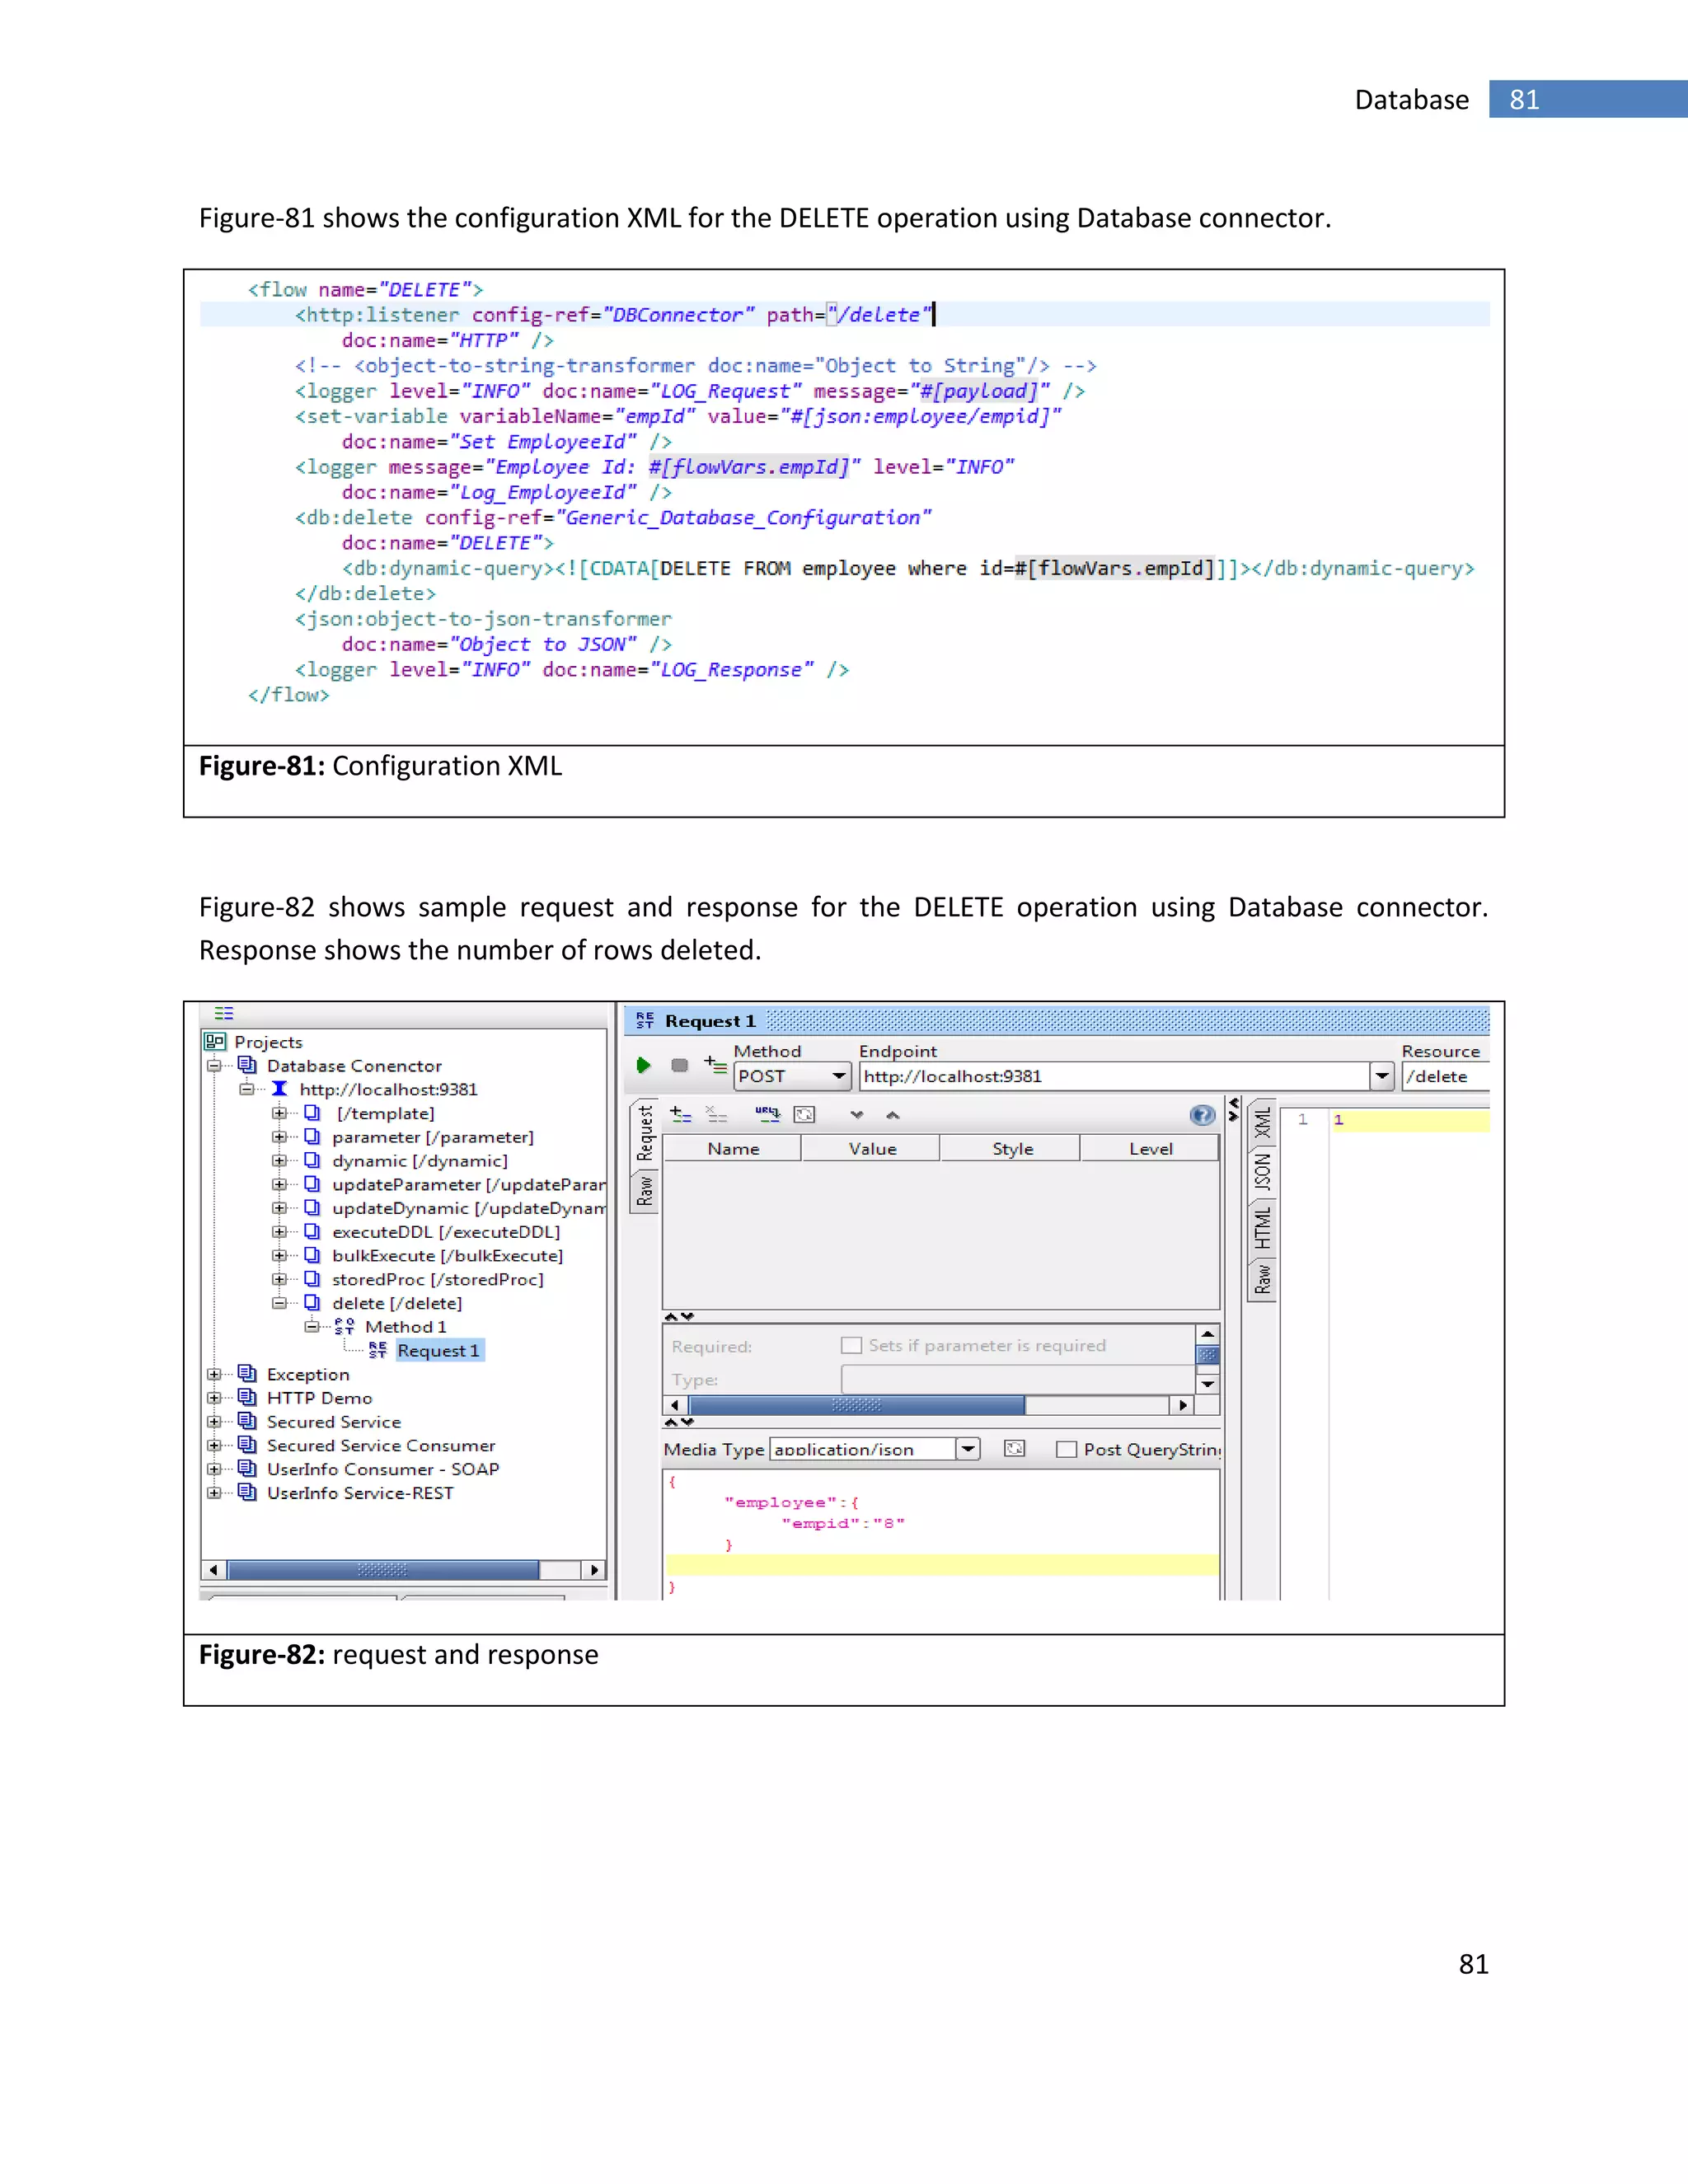Click the list icon above the Projects tree
The width and height of the screenshot is (1688, 2184).
click(224, 1013)
